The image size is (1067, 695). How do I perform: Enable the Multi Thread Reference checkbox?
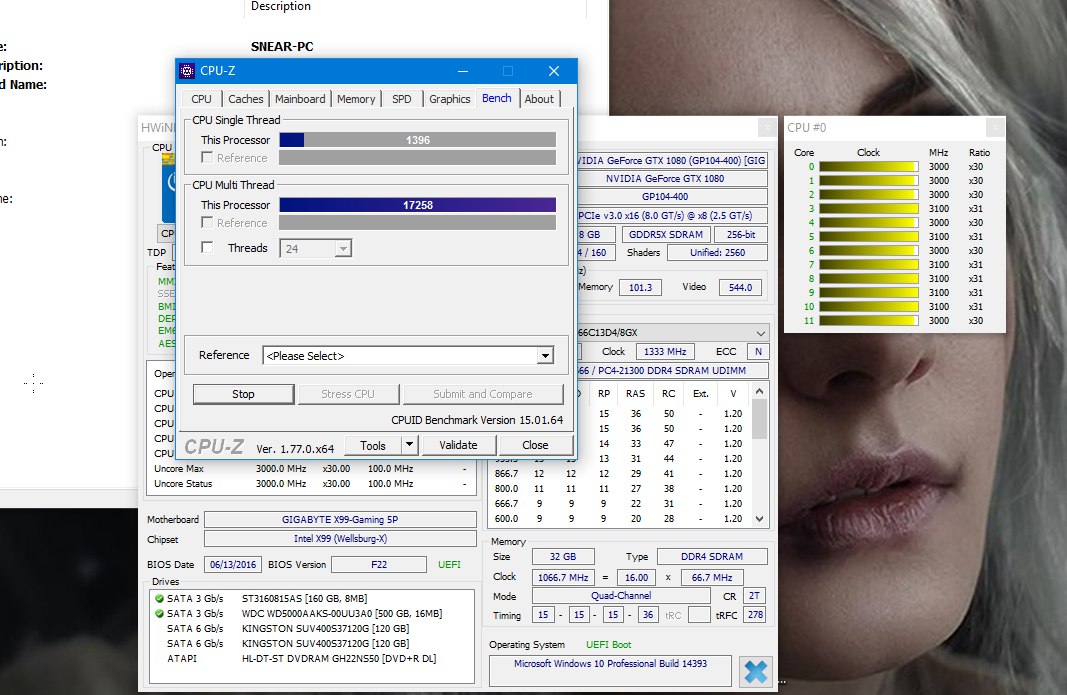pos(208,223)
